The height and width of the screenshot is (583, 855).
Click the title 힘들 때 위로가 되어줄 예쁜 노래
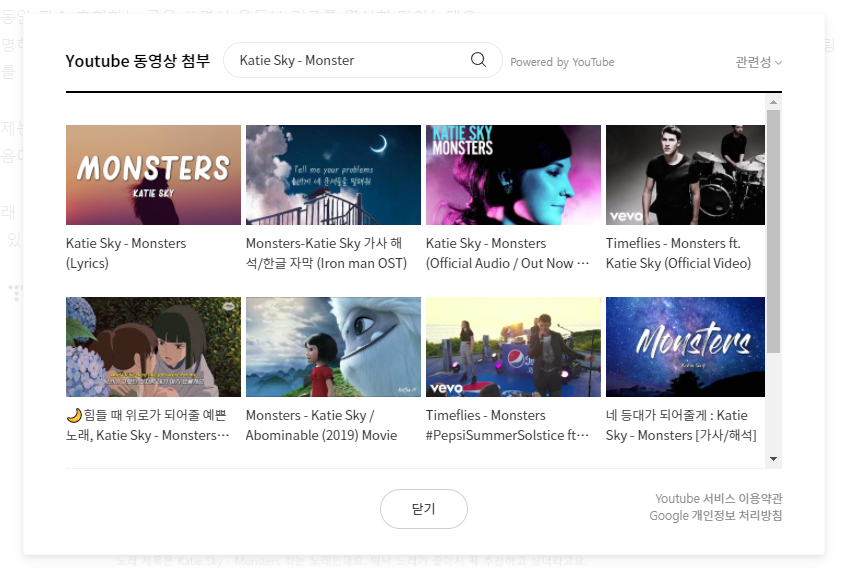pos(147,425)
